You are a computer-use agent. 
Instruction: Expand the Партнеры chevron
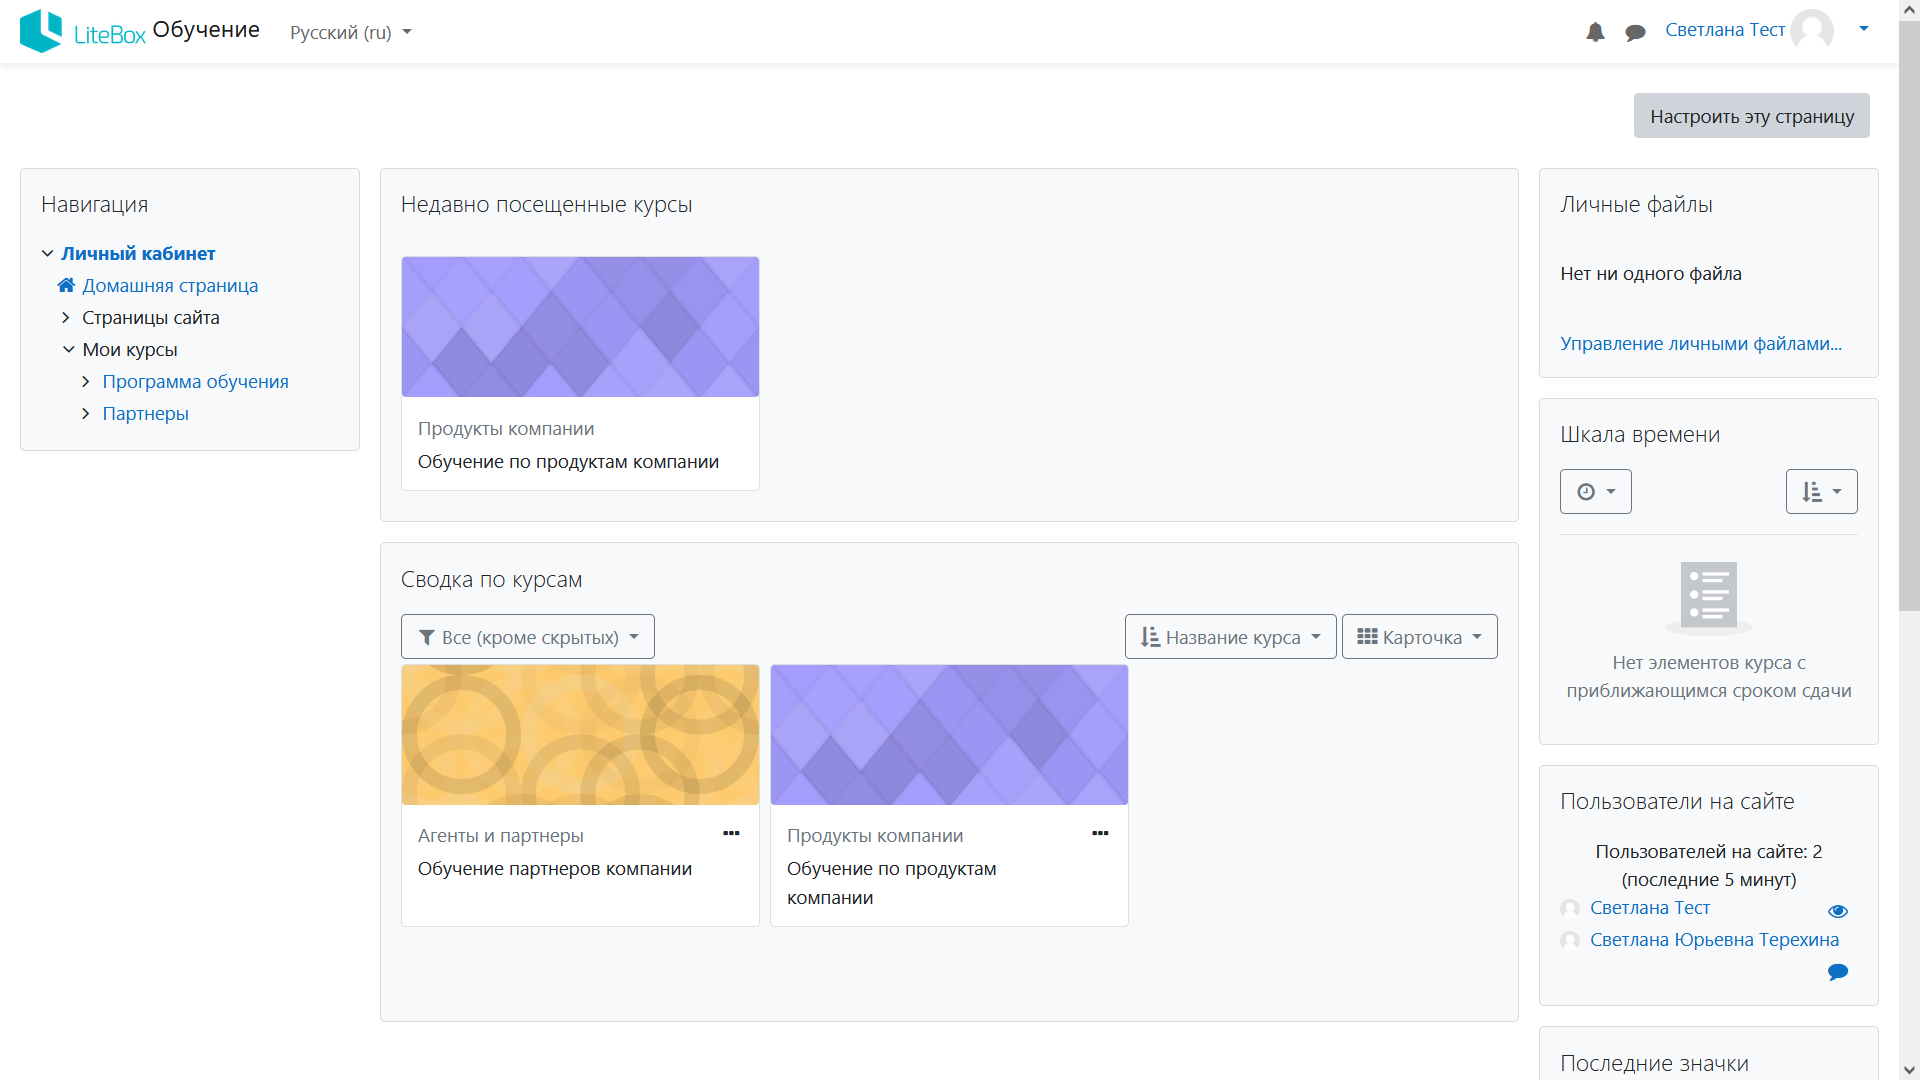click(86, 414)
